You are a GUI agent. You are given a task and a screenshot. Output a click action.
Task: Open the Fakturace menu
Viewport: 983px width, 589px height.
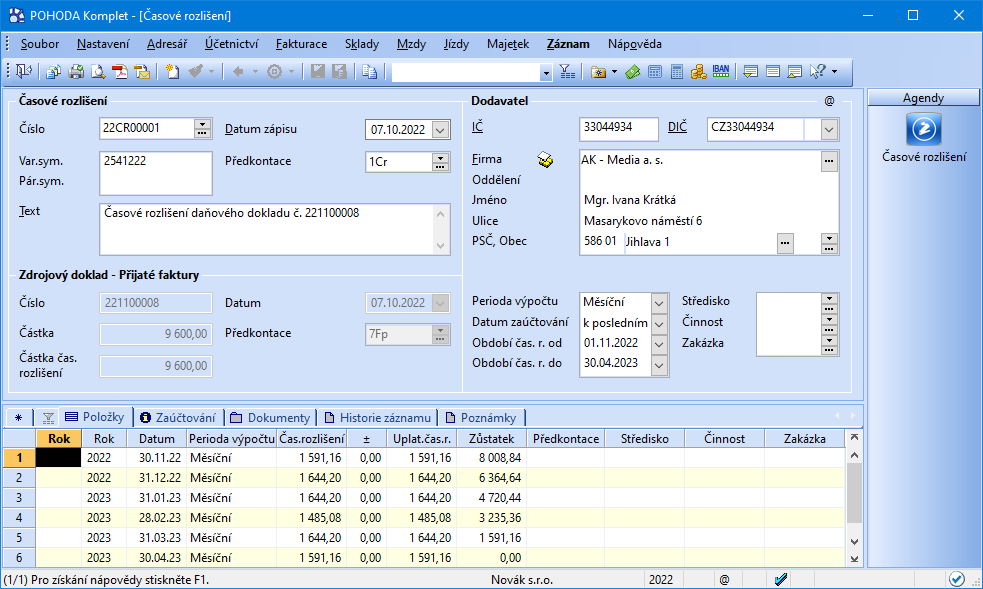(x=302, y=44)
